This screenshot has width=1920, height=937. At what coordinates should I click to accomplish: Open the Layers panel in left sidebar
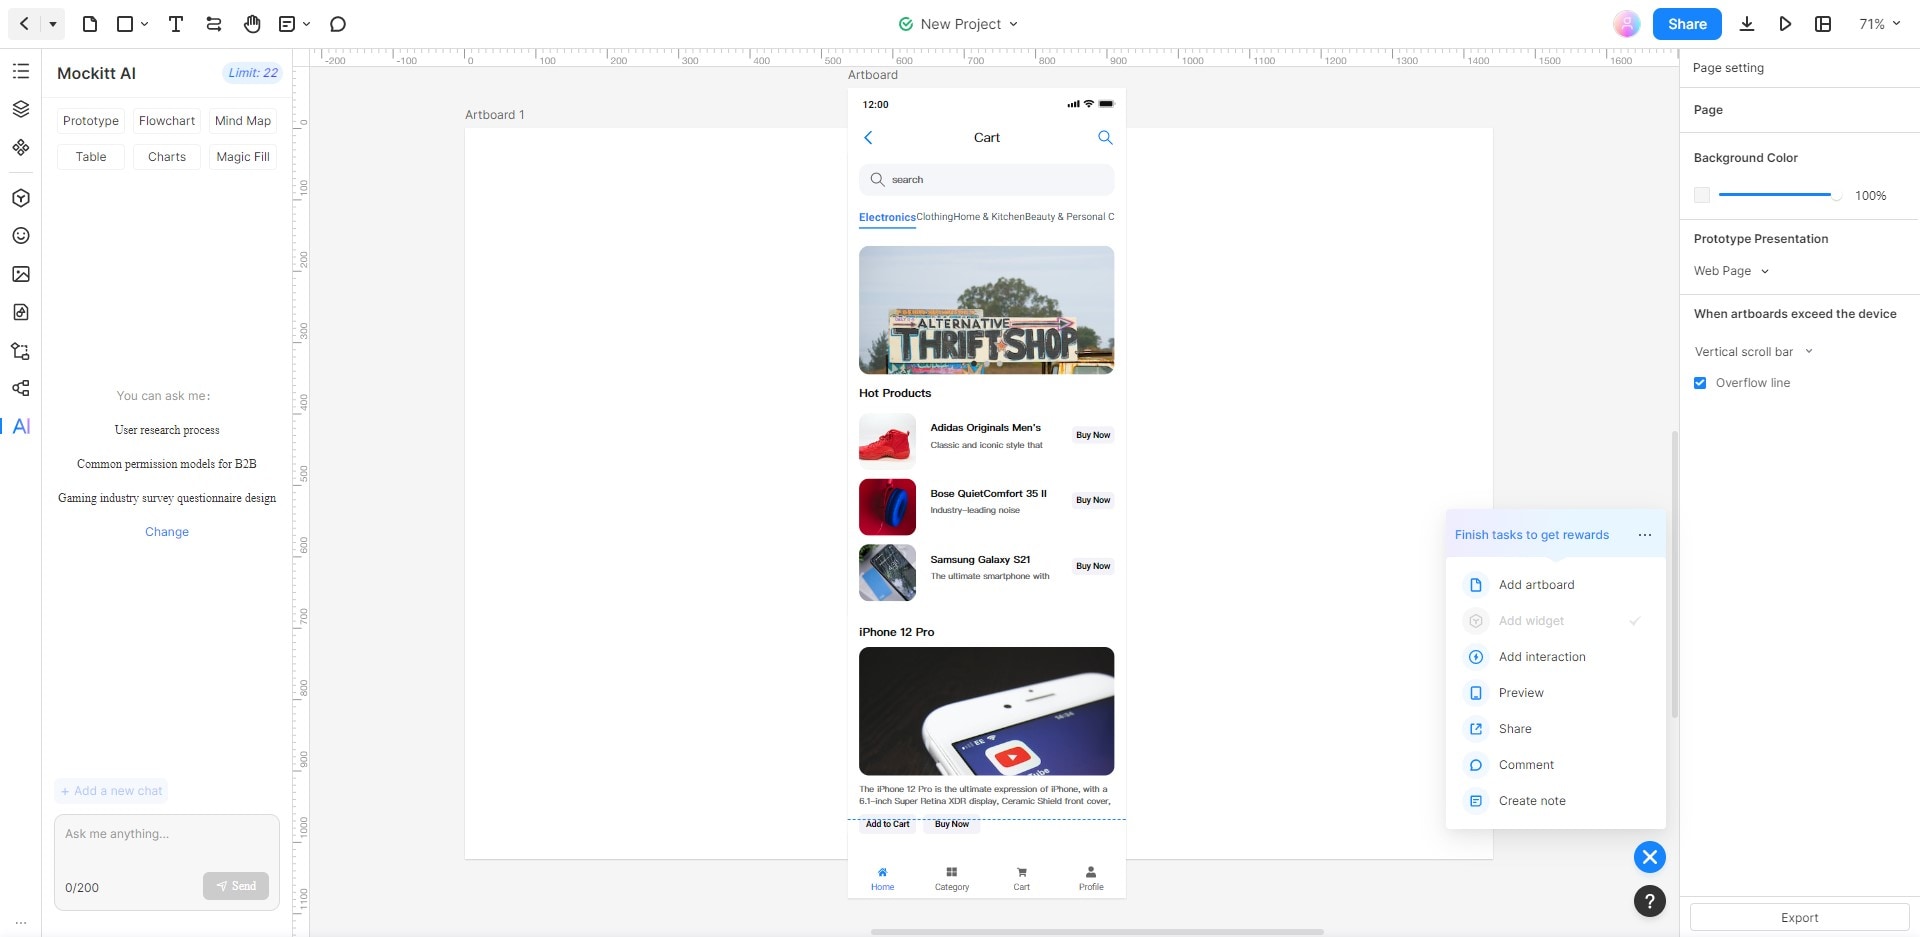[x=21, y=109]
